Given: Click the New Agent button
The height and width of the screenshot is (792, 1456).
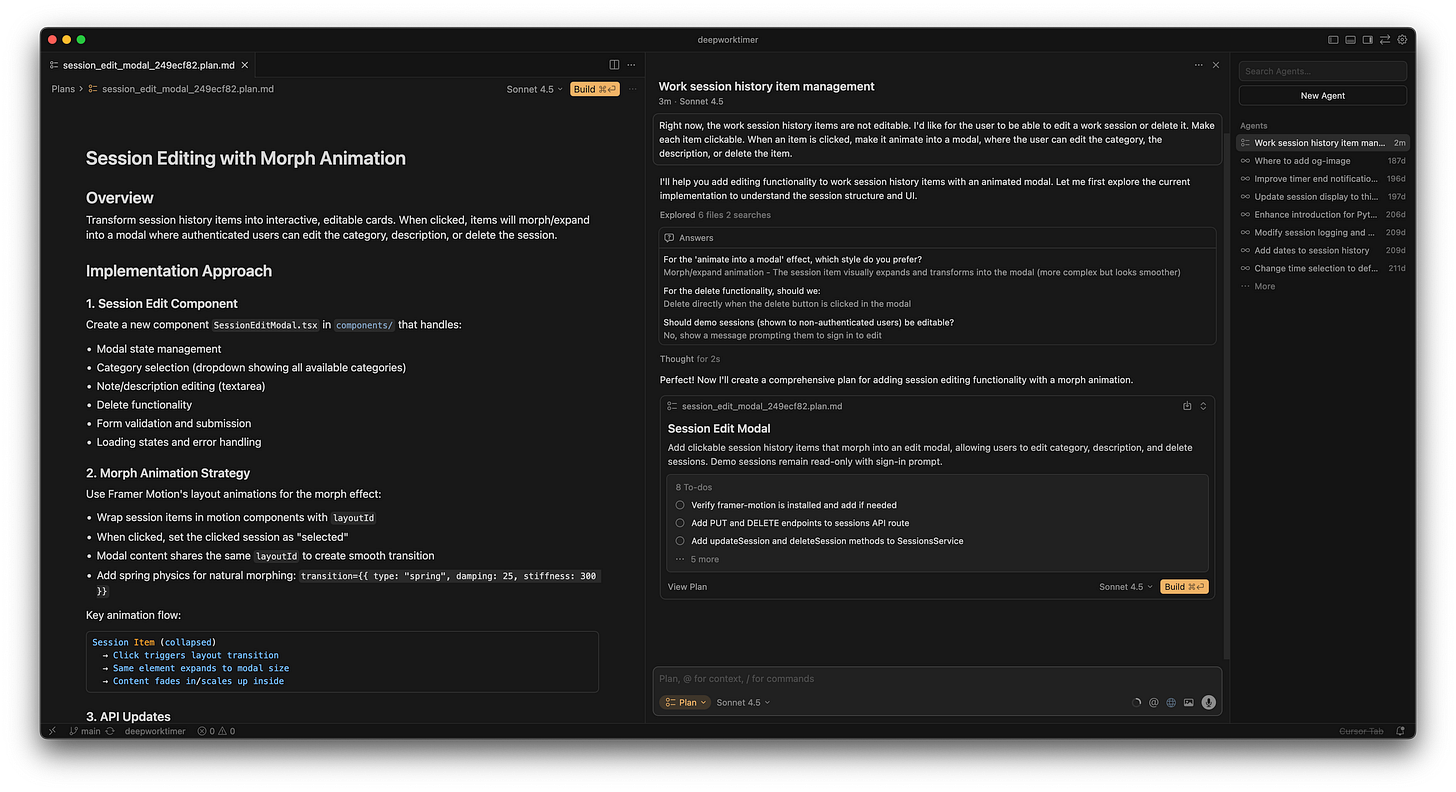Looking at the screenshot, I should click(1322, 96).
